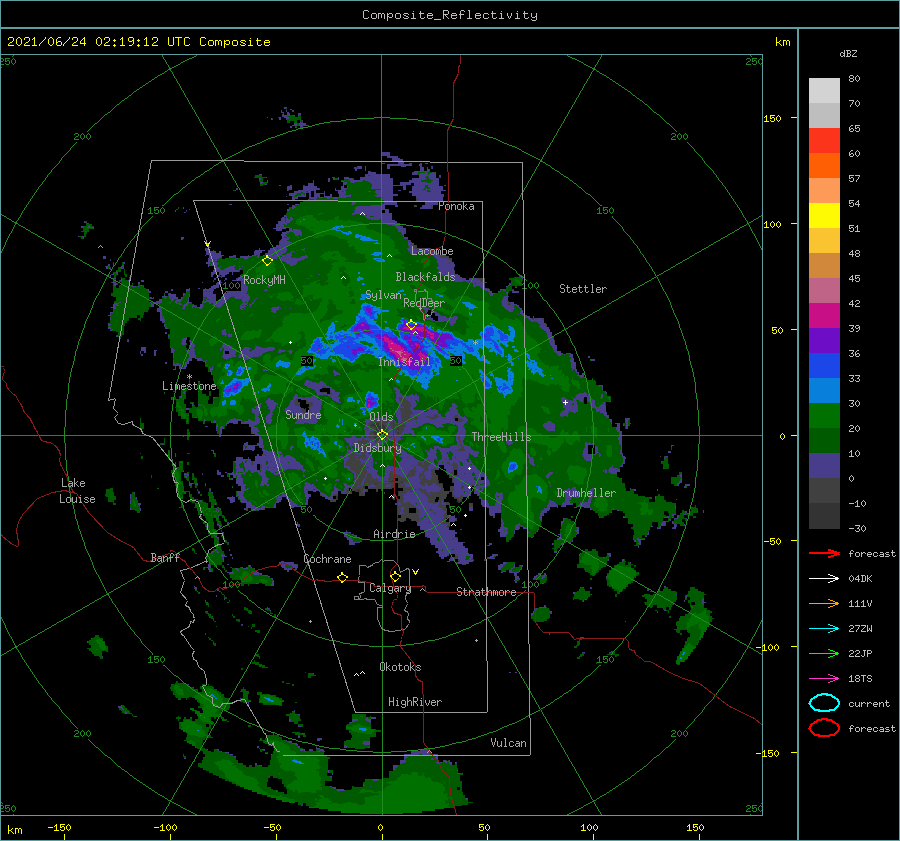Click the dBZ scale heading
This screenshot has width=900, height=841.
pyautogui.click(x=848, y=53)
